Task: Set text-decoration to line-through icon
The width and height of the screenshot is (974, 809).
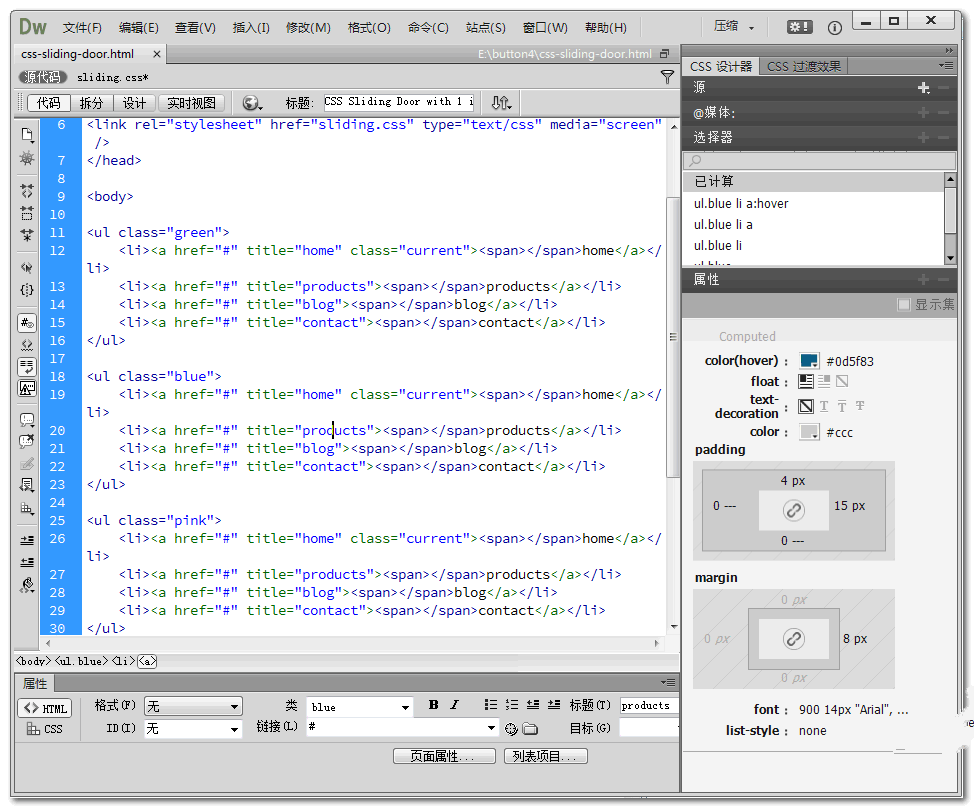Action: [860, 406]
